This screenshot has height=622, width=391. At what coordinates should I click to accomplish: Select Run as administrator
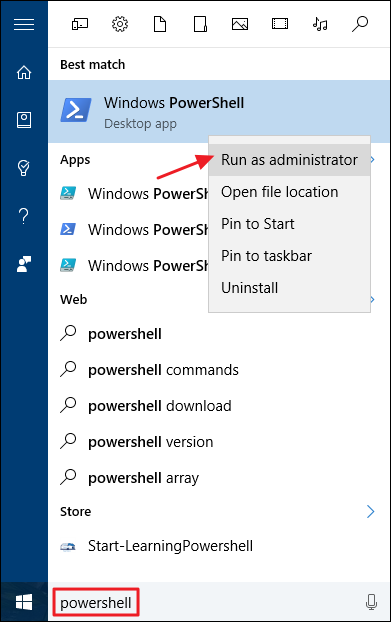[x=289, y=160]
